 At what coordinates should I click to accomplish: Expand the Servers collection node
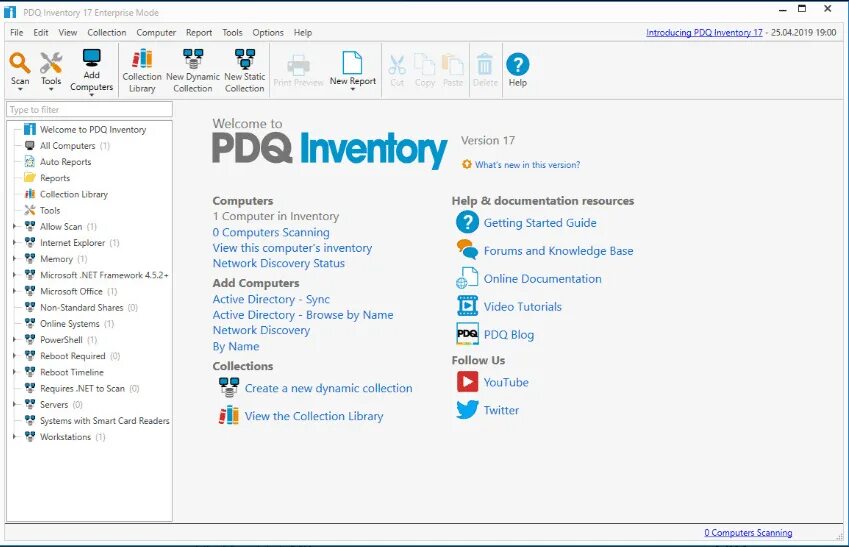14,405
